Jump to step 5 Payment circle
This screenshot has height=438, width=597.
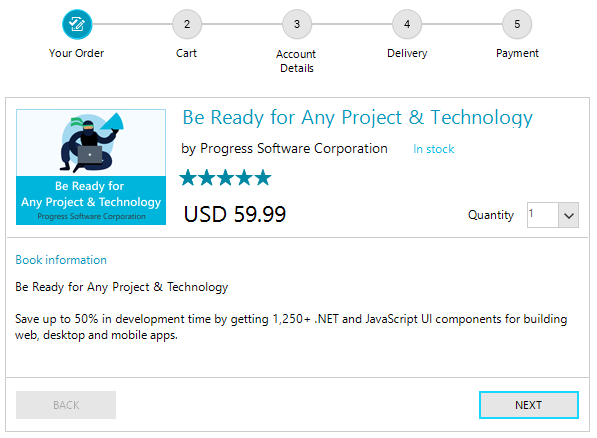click(x=517, y=24)
